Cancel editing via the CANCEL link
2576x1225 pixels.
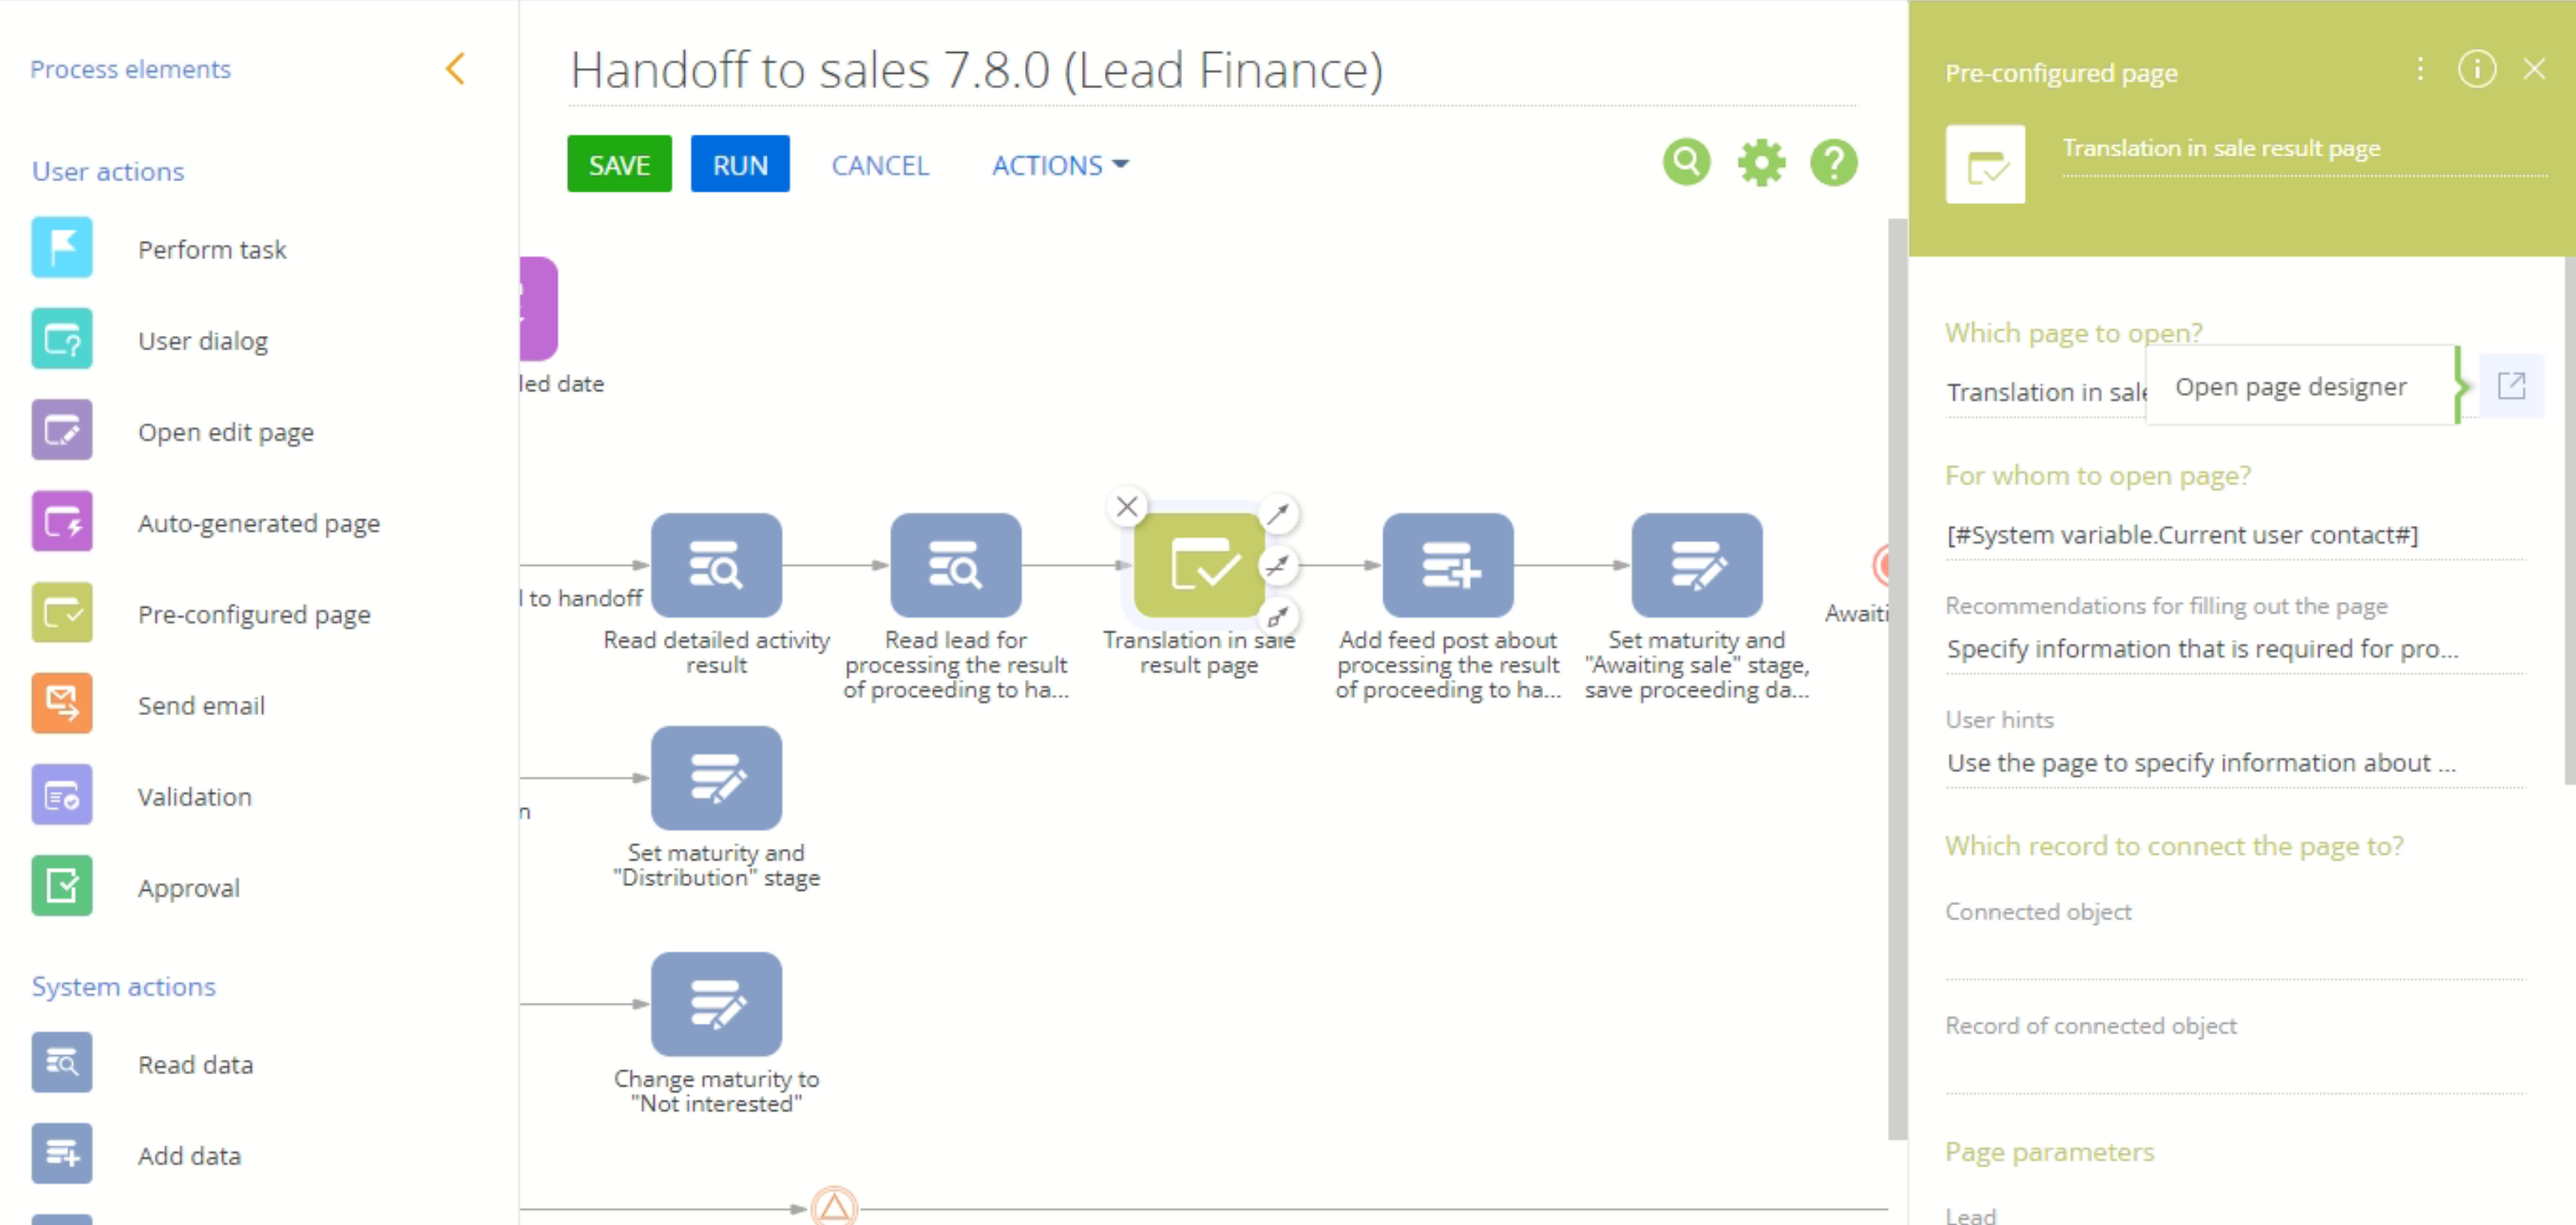880,165
